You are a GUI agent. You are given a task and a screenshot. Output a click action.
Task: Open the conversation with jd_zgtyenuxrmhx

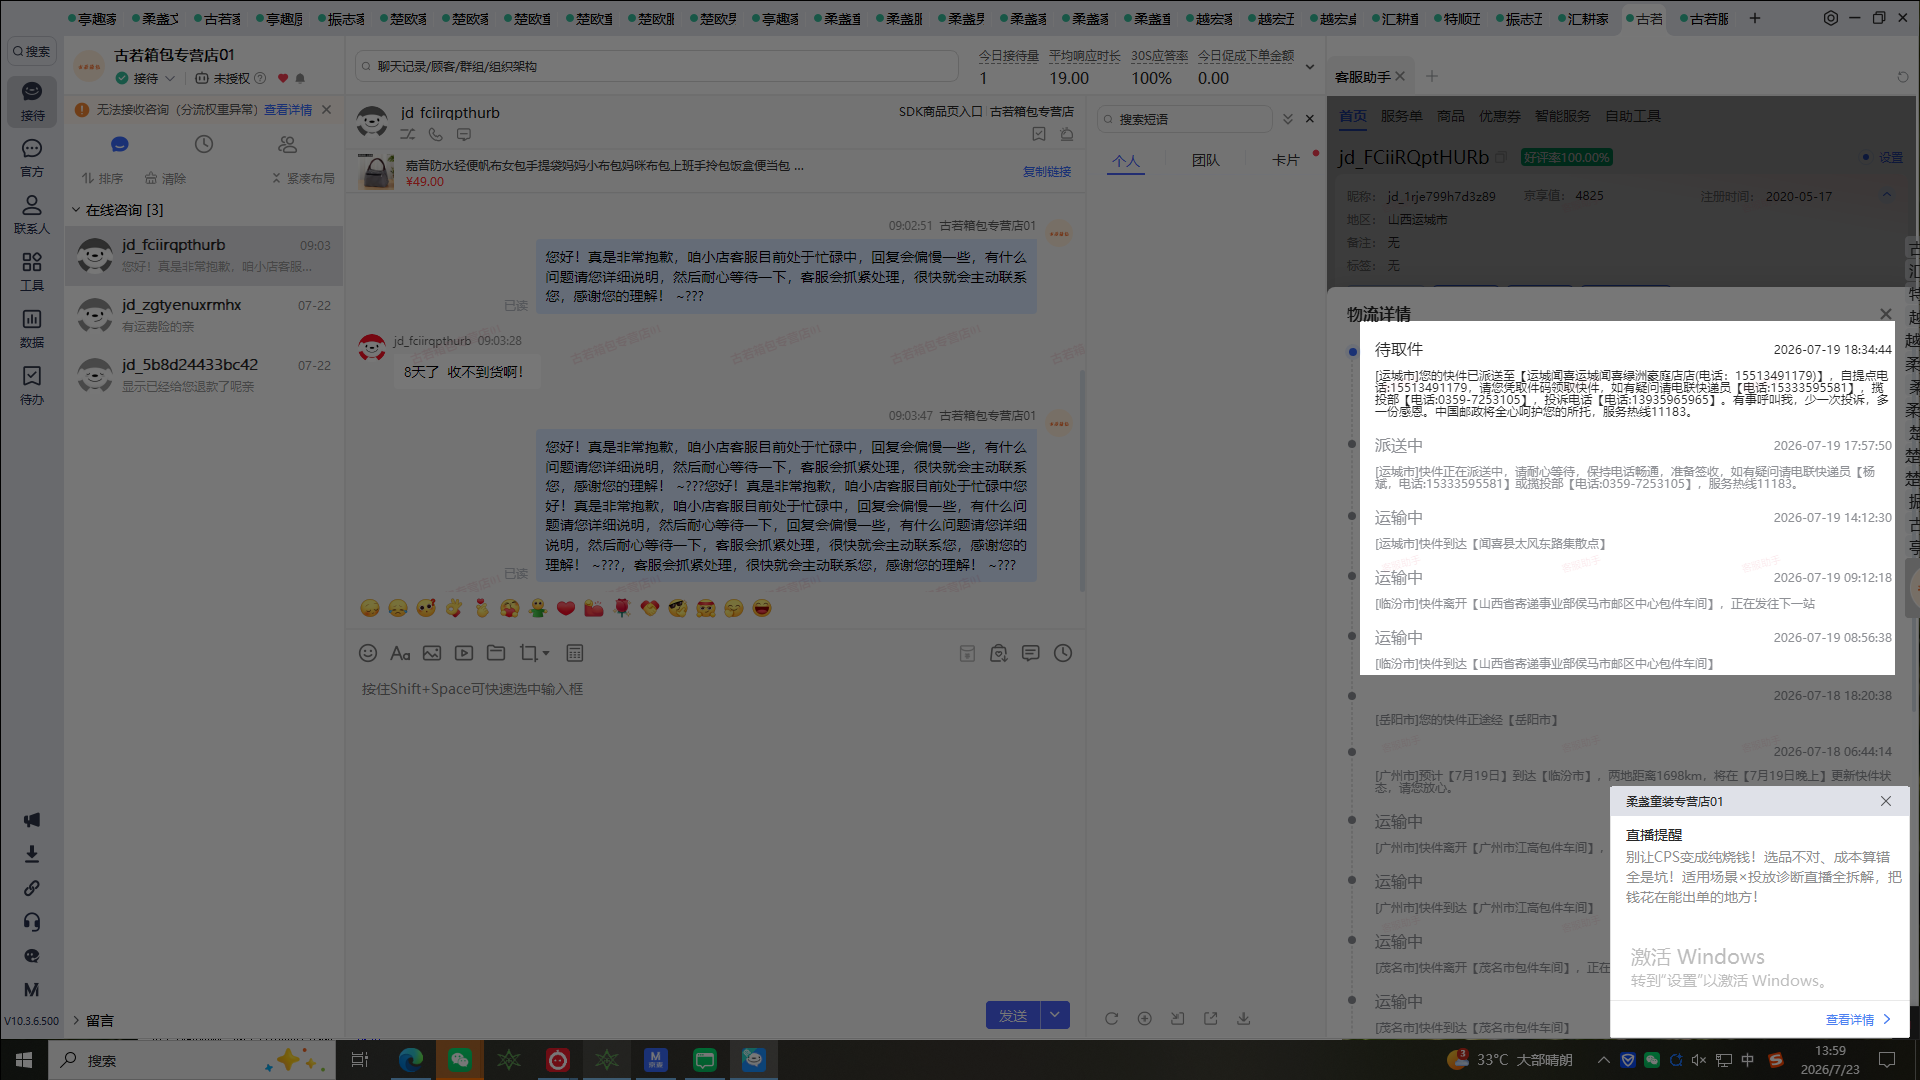coord(204,315)
